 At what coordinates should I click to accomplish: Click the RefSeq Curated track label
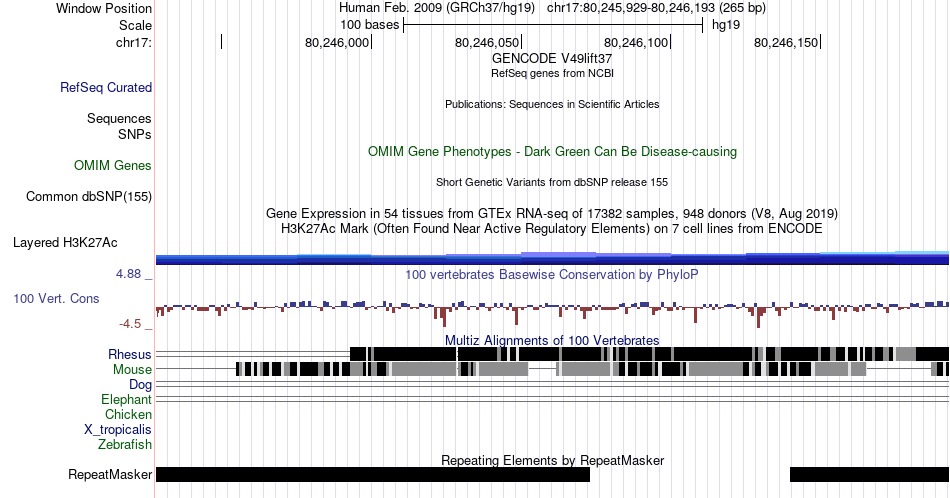click(x=106, y=87)
